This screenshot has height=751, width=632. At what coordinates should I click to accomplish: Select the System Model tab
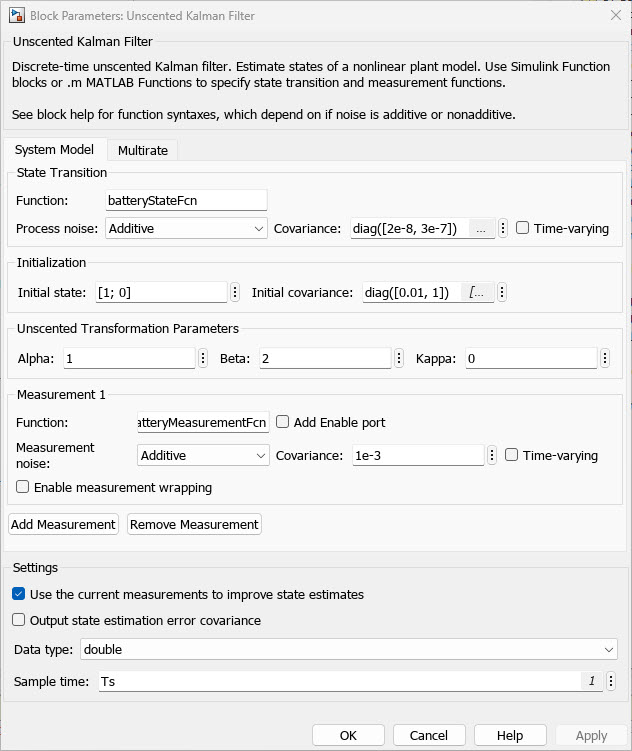(54, 150)
